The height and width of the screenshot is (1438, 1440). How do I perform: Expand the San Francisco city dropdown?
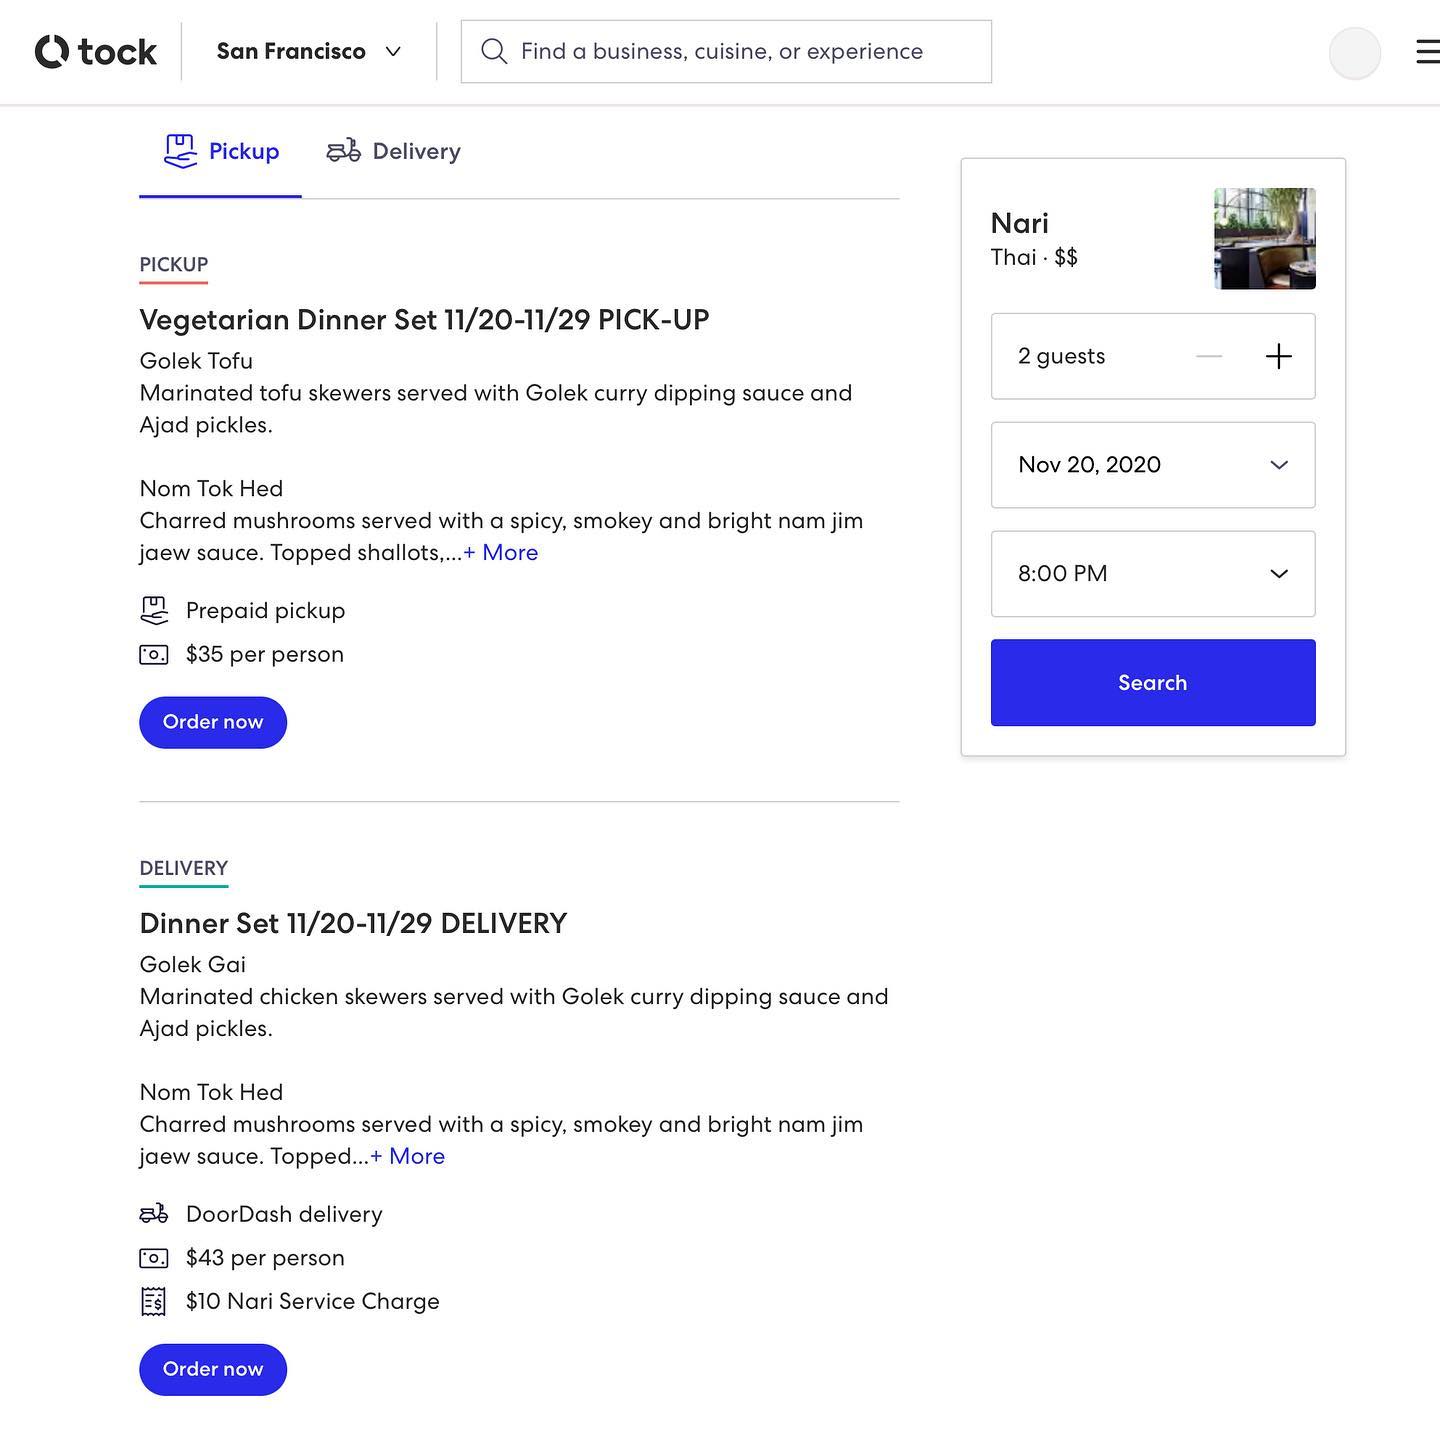tap(308, 52)
